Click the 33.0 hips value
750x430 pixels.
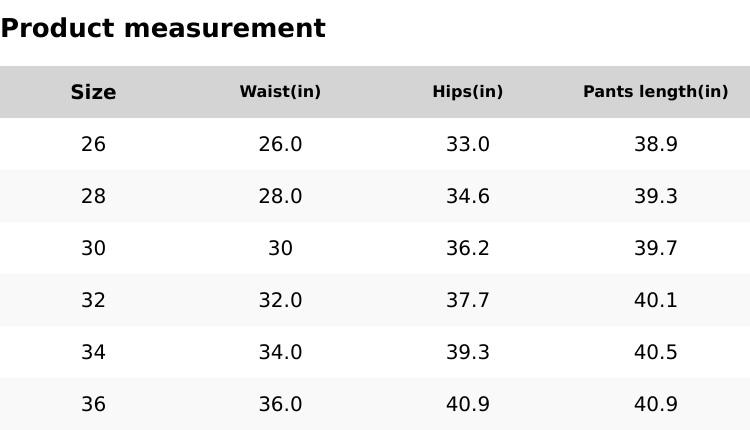coord(467,144)
